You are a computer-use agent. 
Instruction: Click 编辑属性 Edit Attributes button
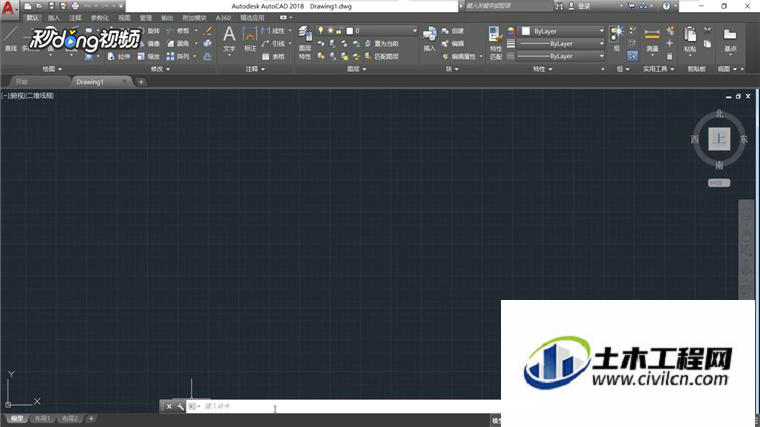tap(459, 56)
